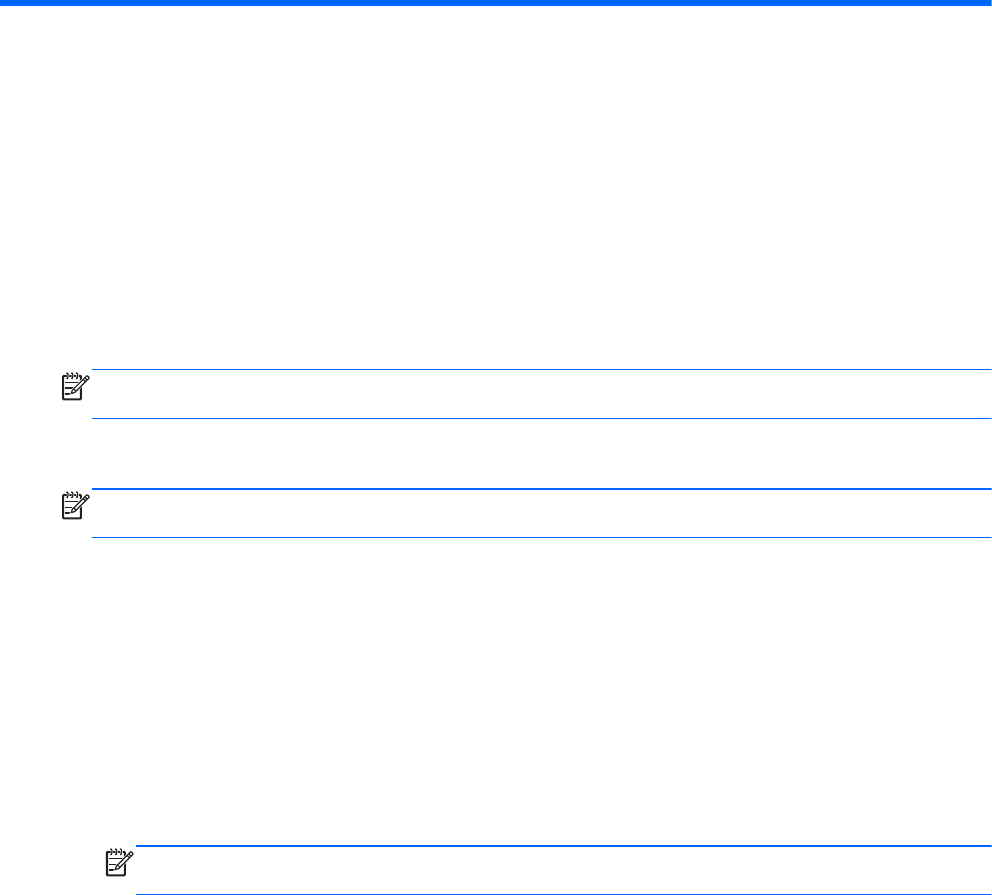
Task: Click the second note pencil icon
Action: [x=75, y=506]
